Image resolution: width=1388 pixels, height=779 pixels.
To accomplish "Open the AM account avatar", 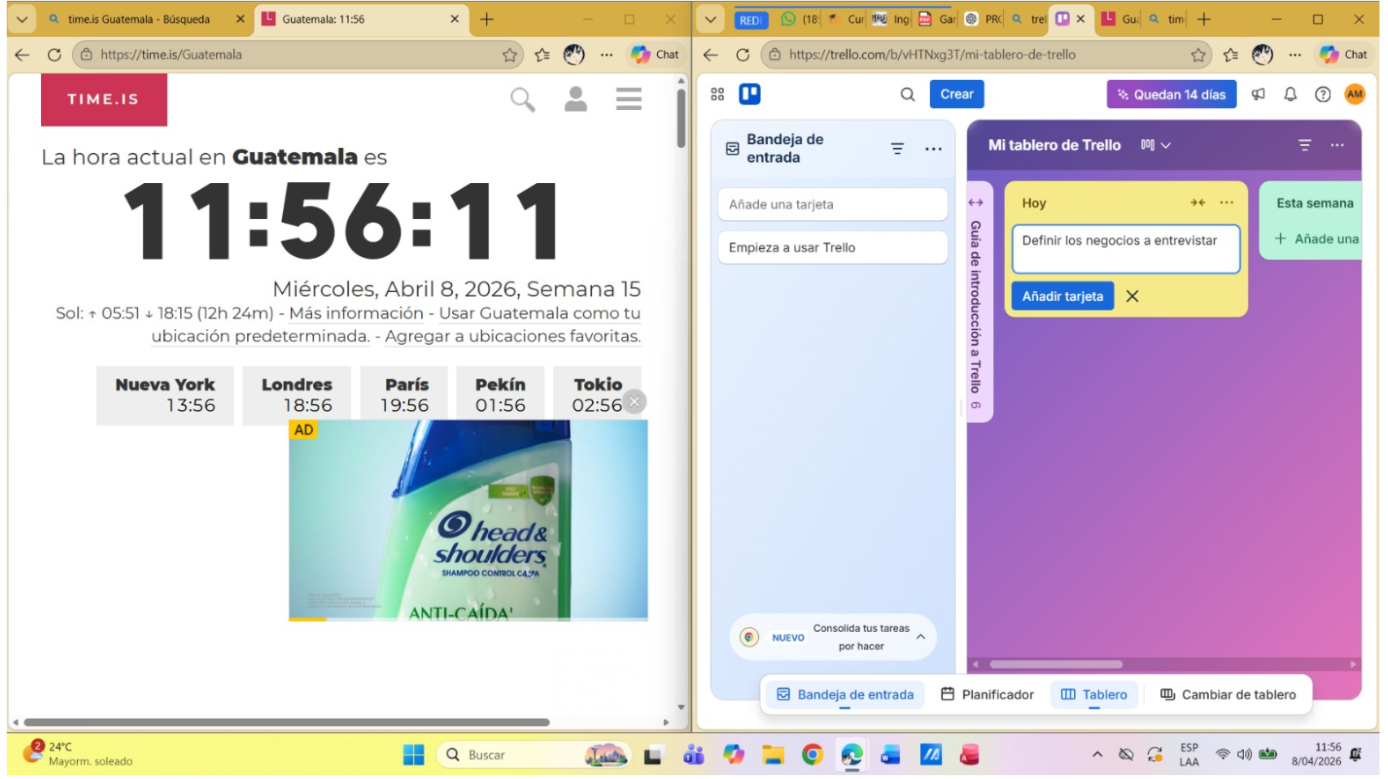I will (x=1354, y=94).
